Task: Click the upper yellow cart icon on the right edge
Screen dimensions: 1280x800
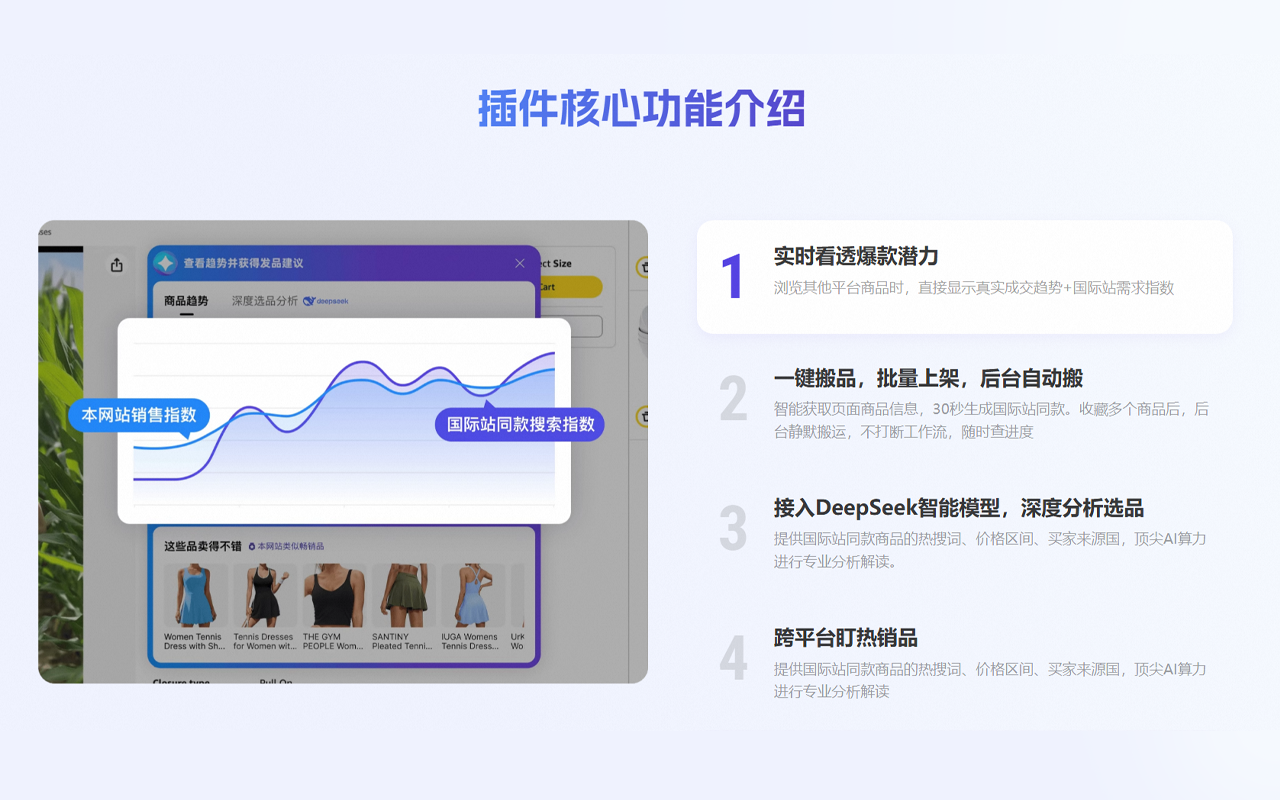Action: click(x=644, y=266)
